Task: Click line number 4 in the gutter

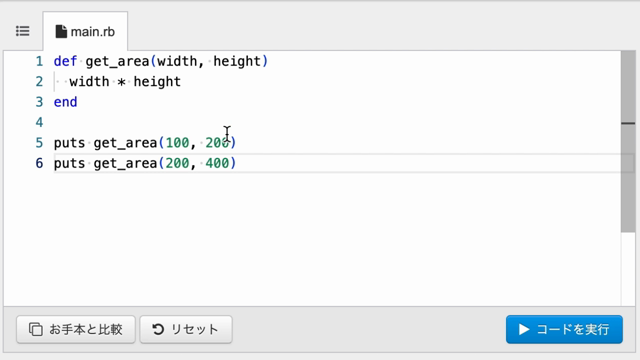Action: point(39,122)
